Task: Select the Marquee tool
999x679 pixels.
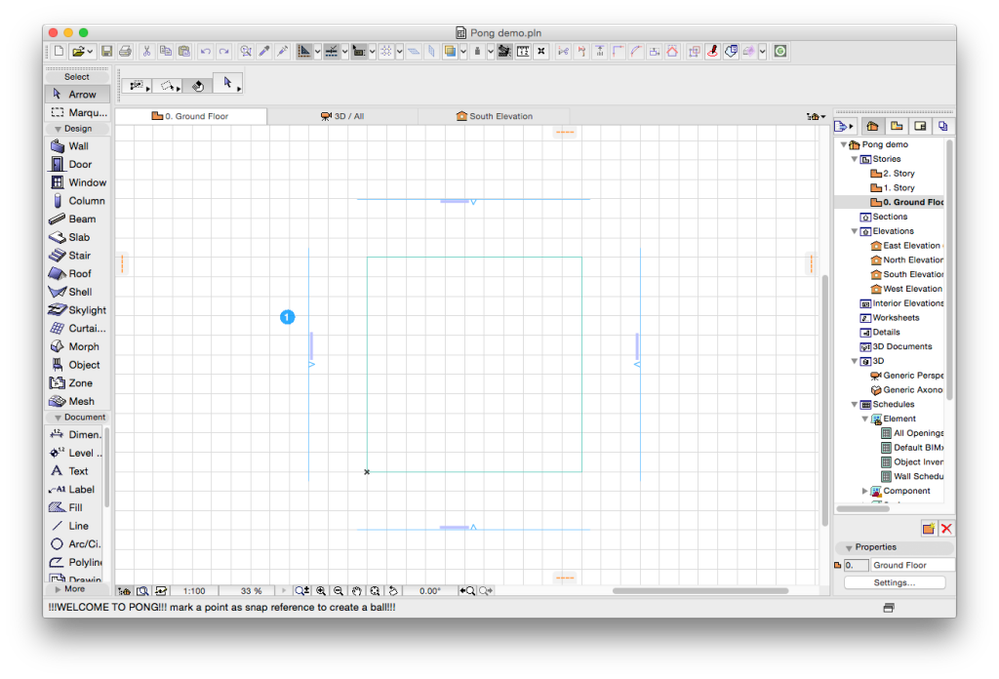Action: tap(77, 113)
